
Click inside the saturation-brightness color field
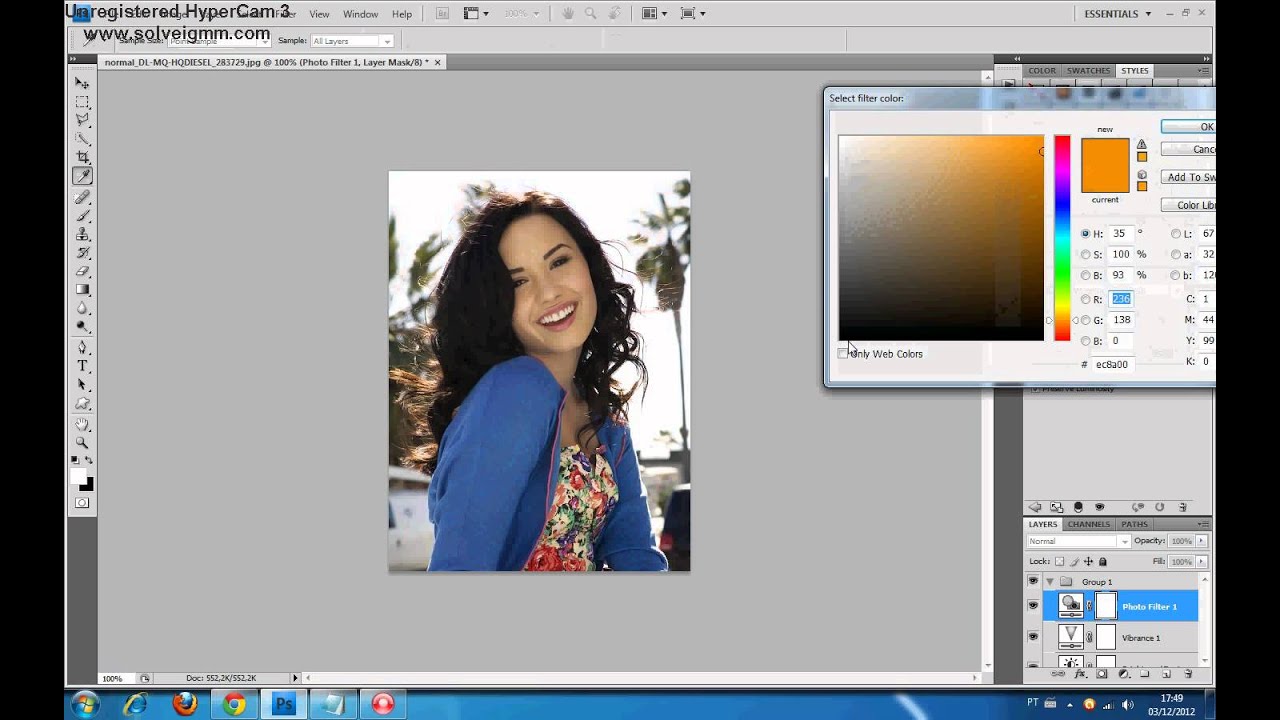[940, 238]
